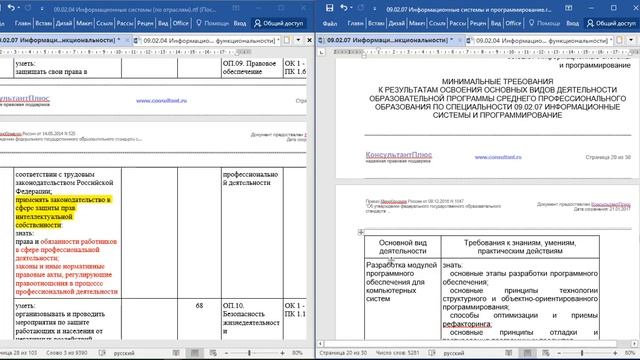Click Общий доступ in the left window
640x360 pixels.
pyautogui.click(x=278, y=24)
